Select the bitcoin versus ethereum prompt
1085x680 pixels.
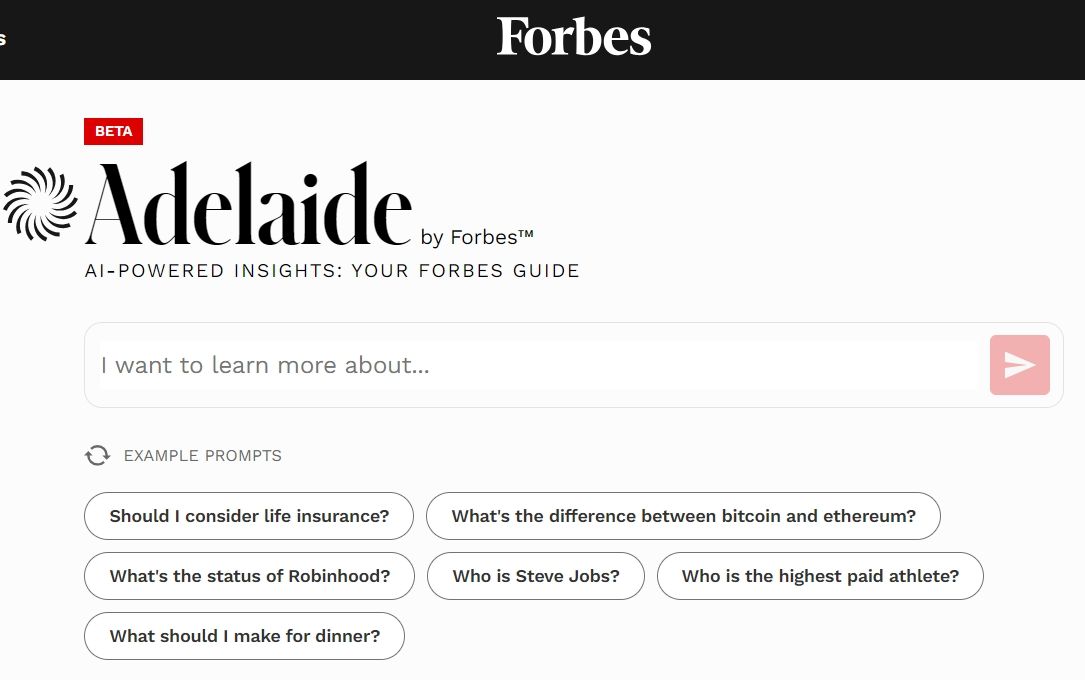(684, 516)
